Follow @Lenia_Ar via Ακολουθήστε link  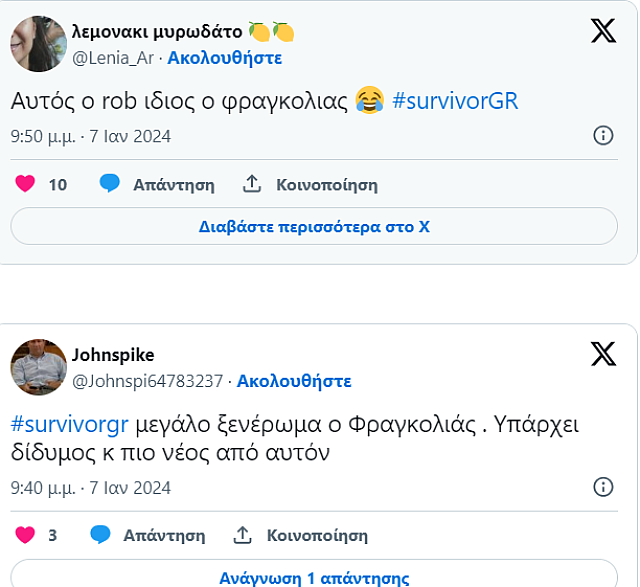click(224, 58)
